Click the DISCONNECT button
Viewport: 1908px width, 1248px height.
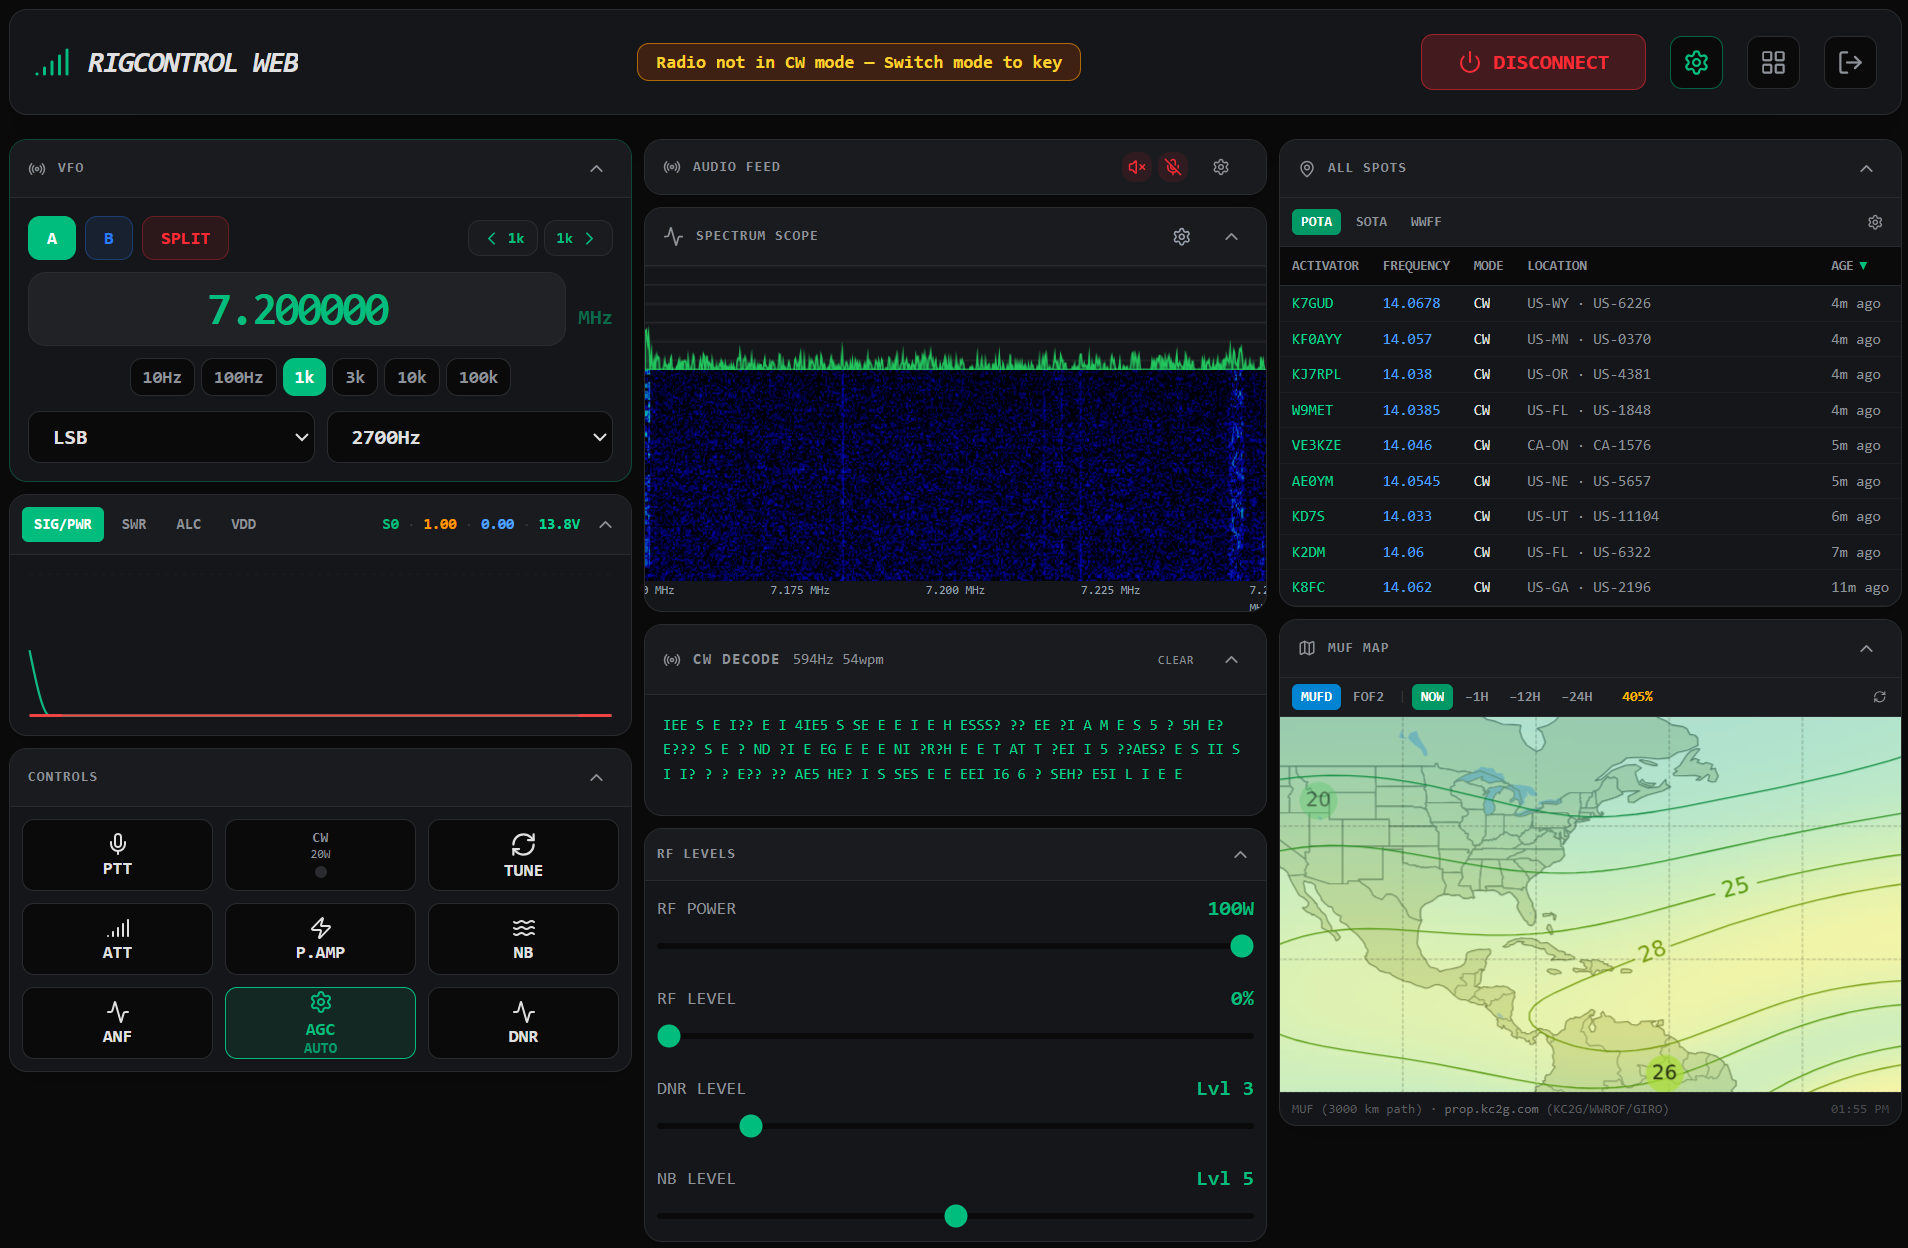point(1533,62)
